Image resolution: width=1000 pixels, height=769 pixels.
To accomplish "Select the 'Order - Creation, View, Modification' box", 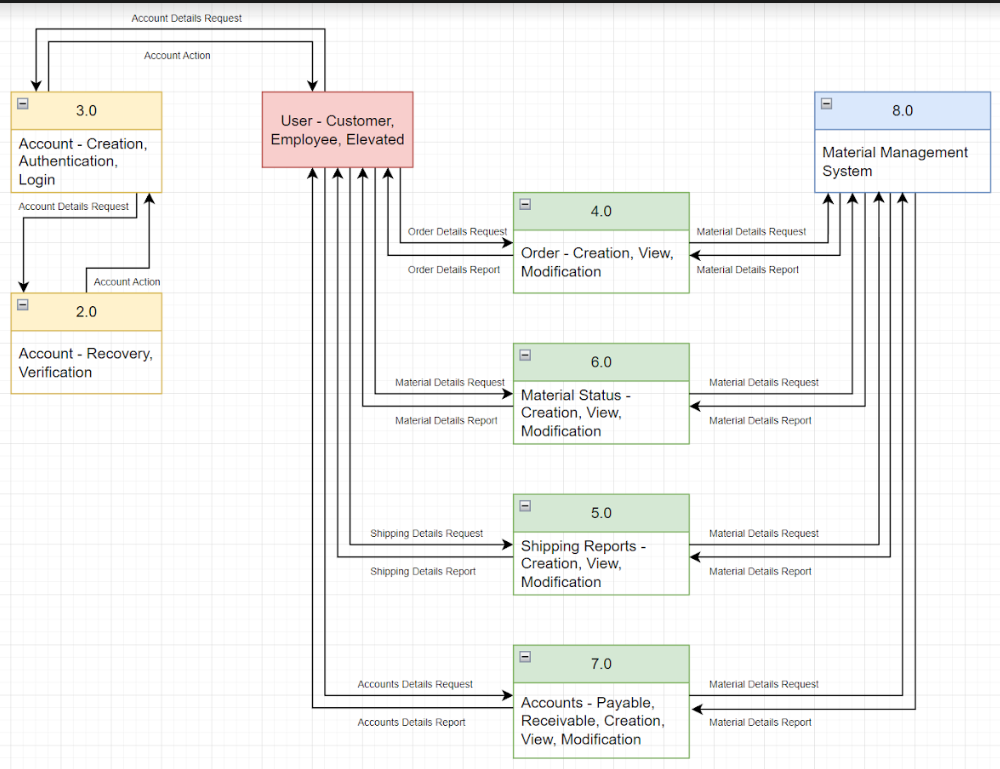I will point(600,262).
